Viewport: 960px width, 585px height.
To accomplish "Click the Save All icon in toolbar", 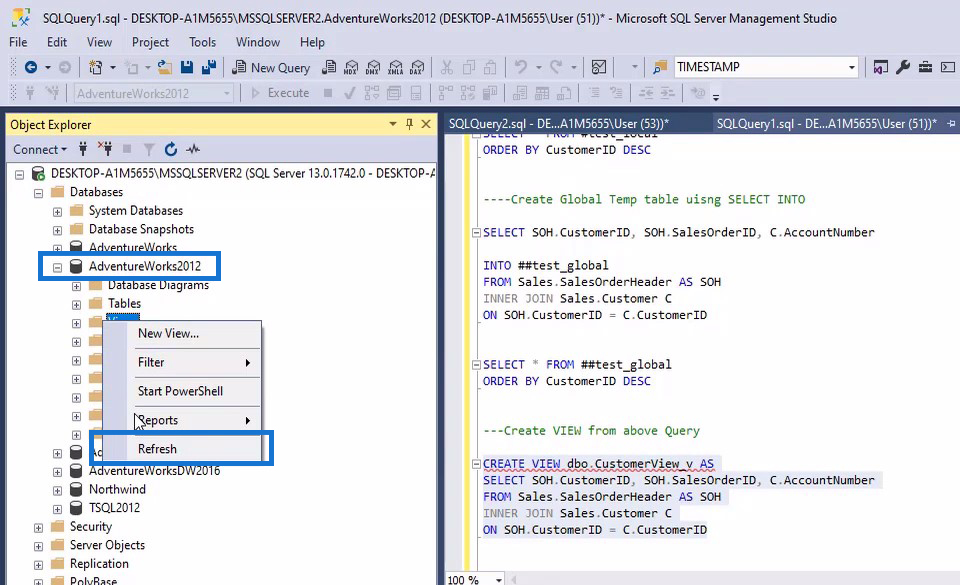I will [209, 67].
